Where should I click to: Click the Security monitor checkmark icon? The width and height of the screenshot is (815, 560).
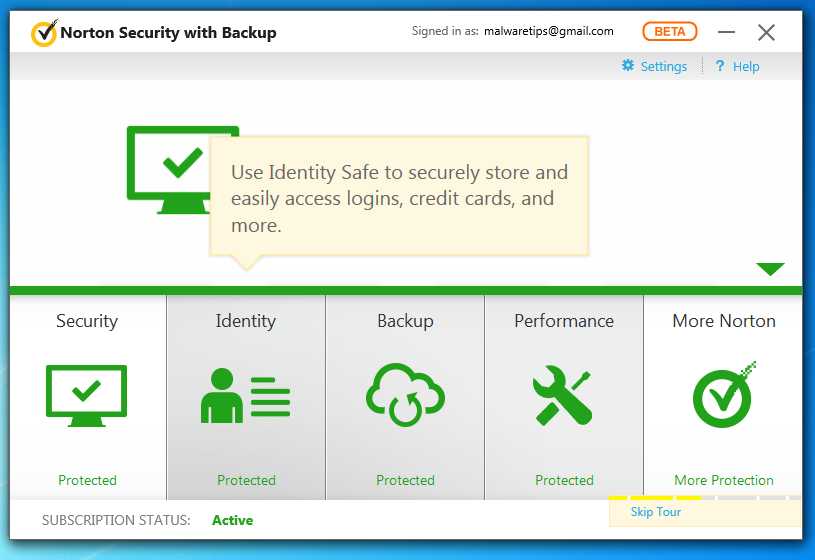[87, 395]
